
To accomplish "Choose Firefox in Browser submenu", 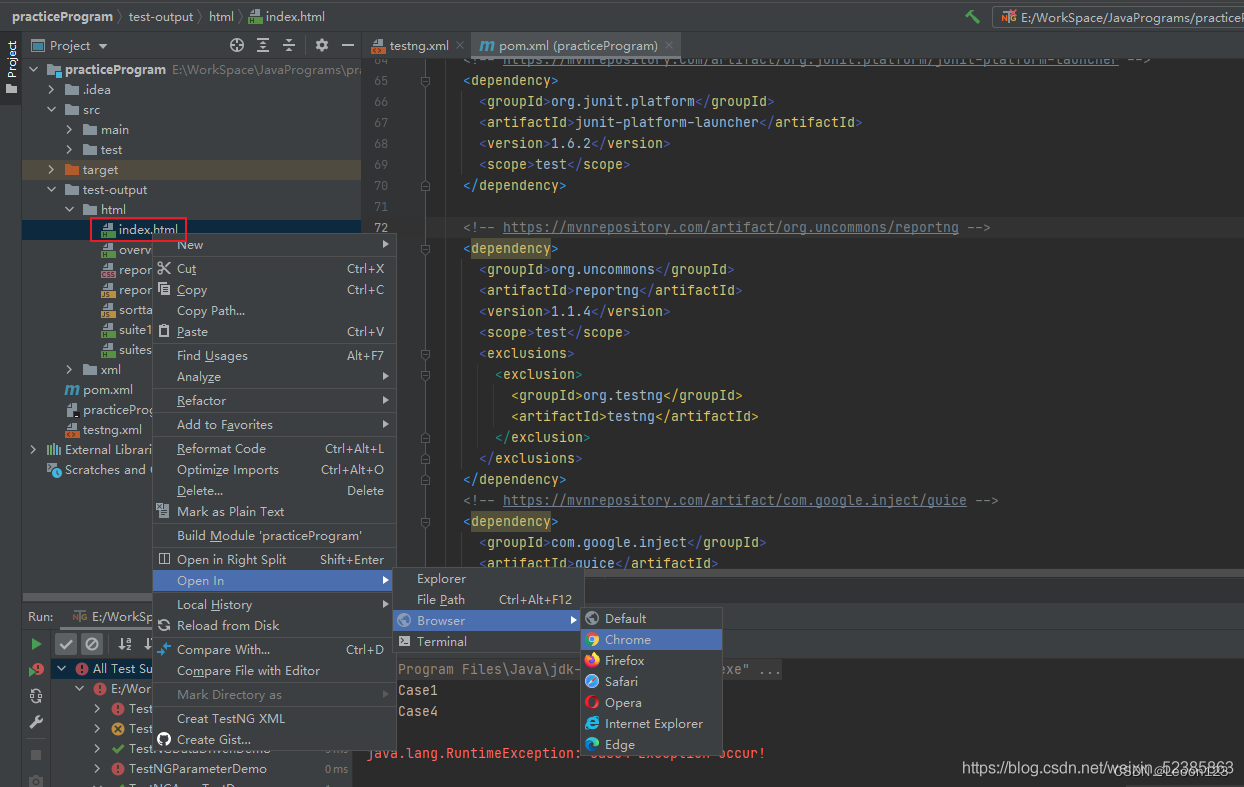I will [x=651, y=661].
